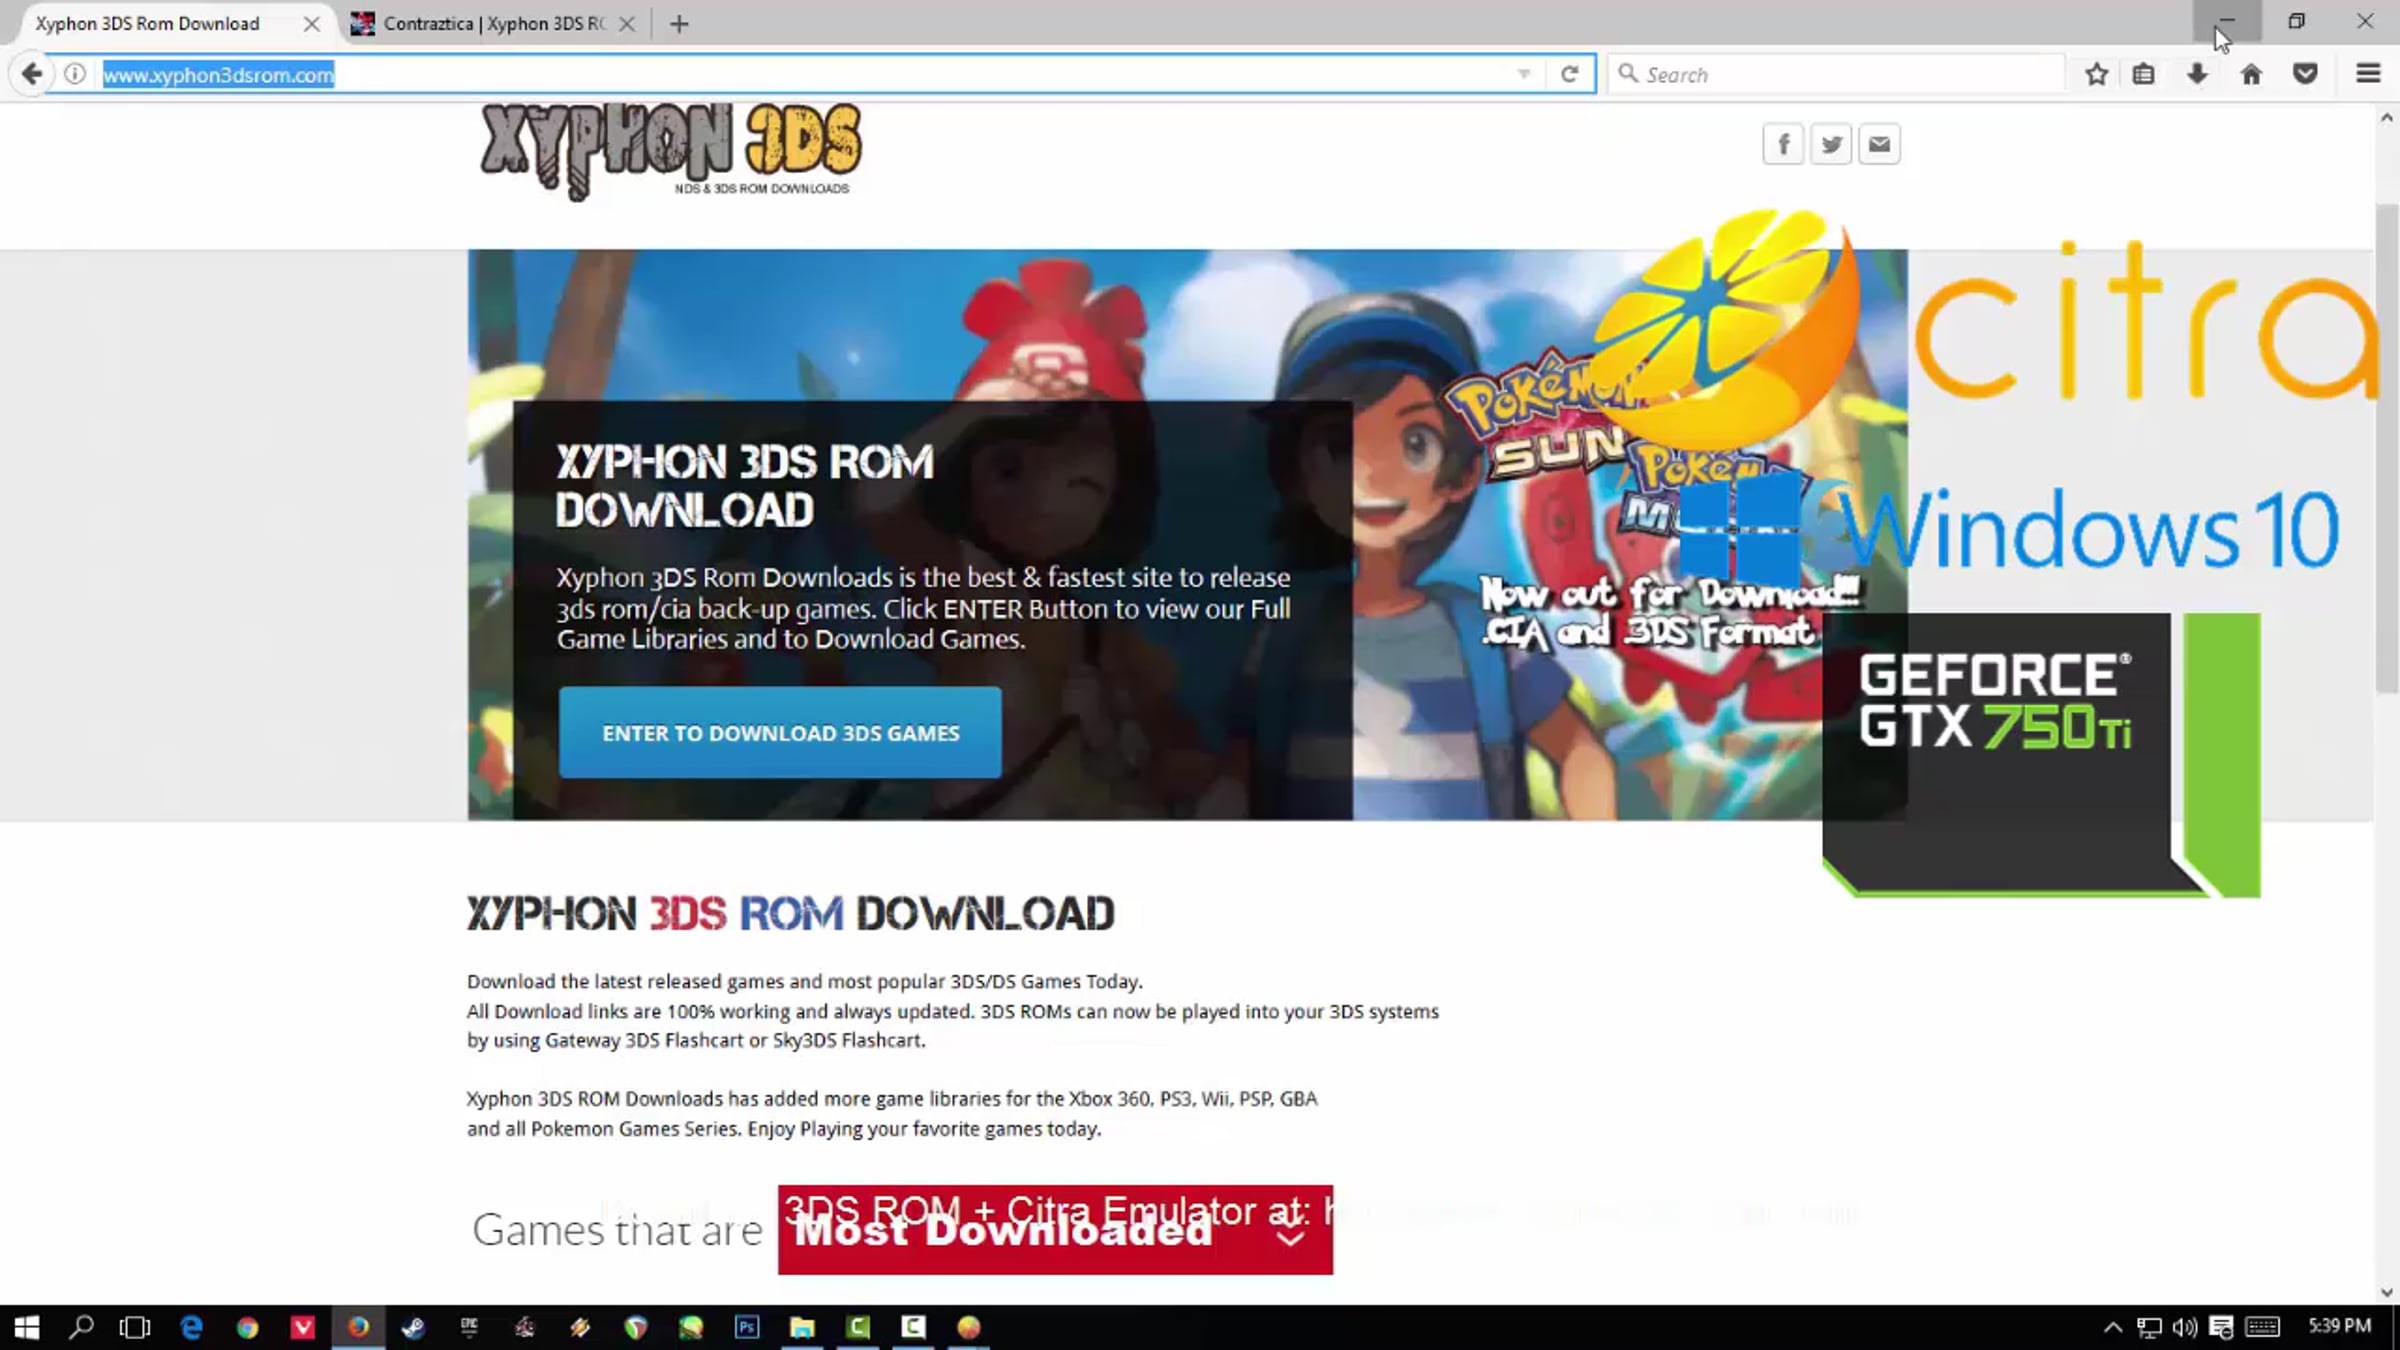Image resolution: width=2400 pixels, height=1350 pixels.
Task: Click the page vertical scrollbar thumb
Action: (x=2387, y=448)
